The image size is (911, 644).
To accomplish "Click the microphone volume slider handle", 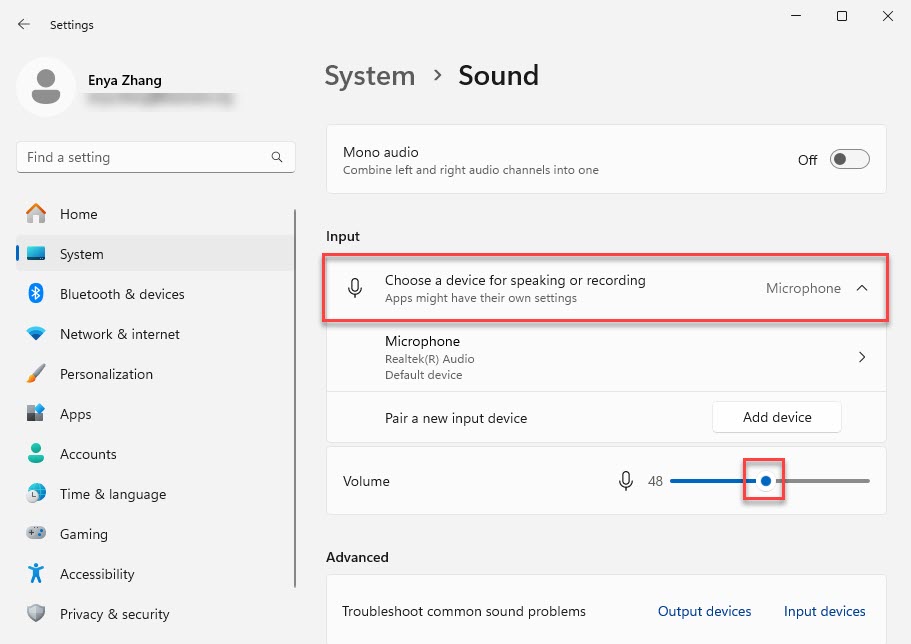I will click(x=766, y=481).
